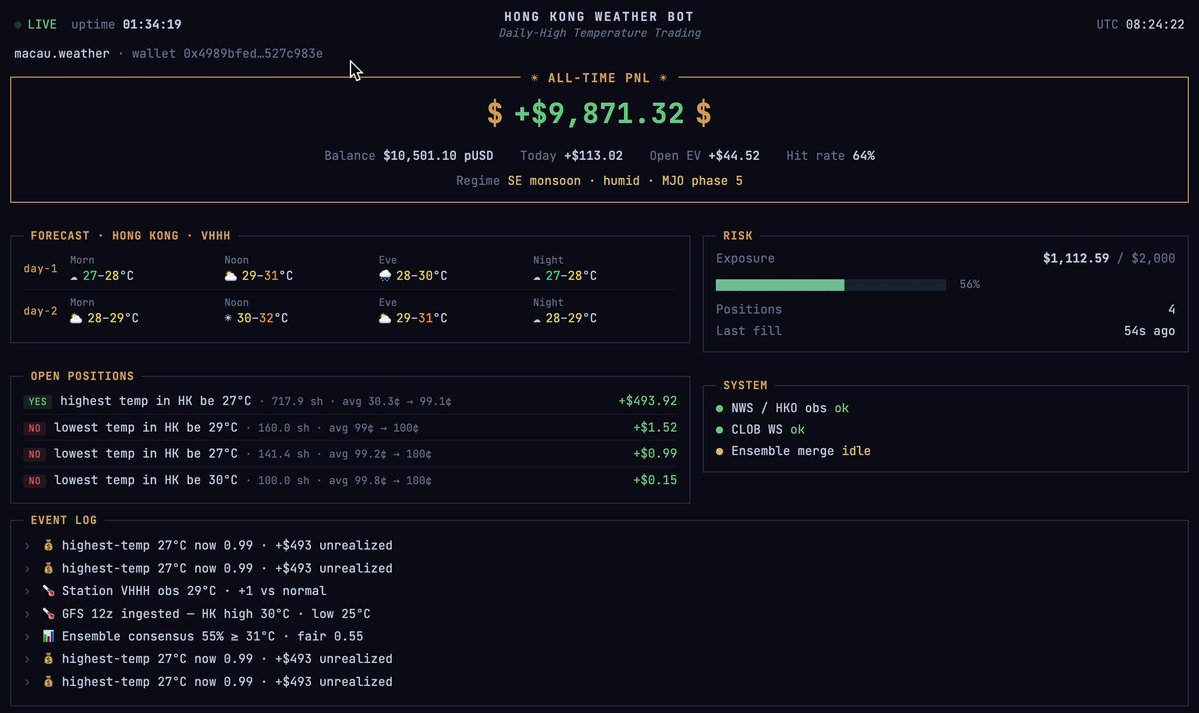This screenshot has width=1199, height=713.
Task: Click the NO badge on lowest temp 29°C position
Action: (x=34, y=428)
